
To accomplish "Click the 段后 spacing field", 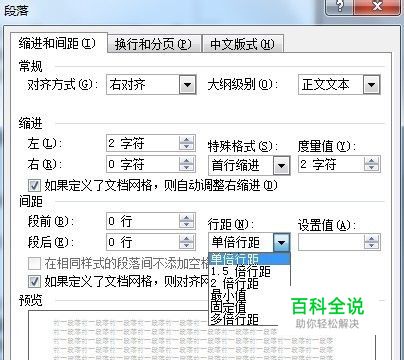I will point(143,242).
